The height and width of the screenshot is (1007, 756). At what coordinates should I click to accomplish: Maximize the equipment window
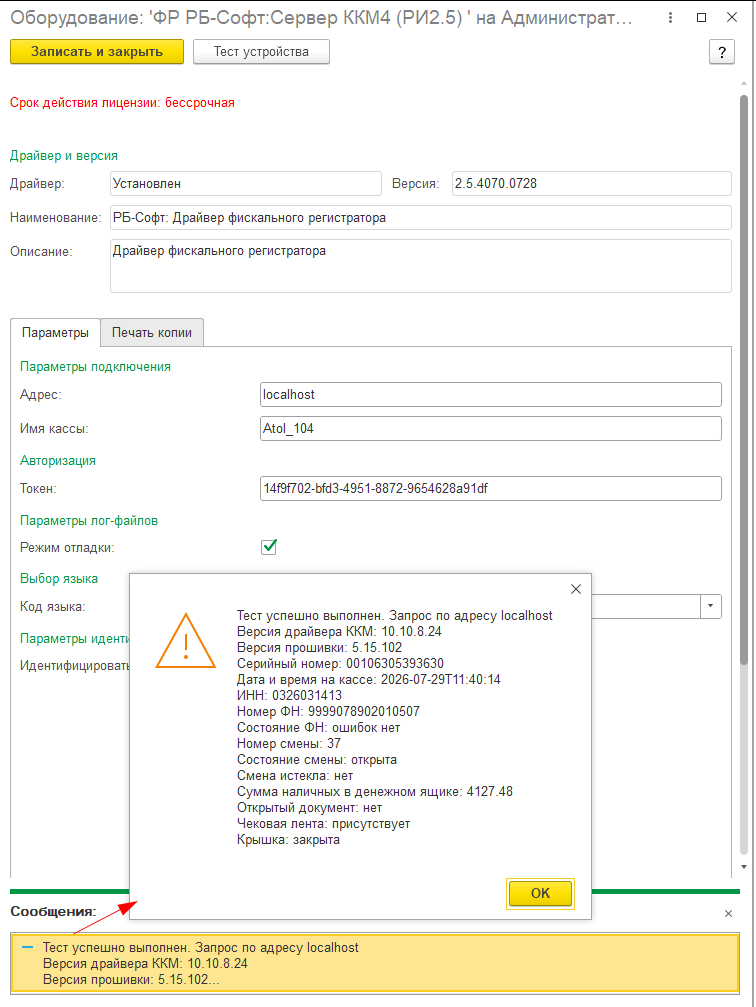[x=701, y=18]
